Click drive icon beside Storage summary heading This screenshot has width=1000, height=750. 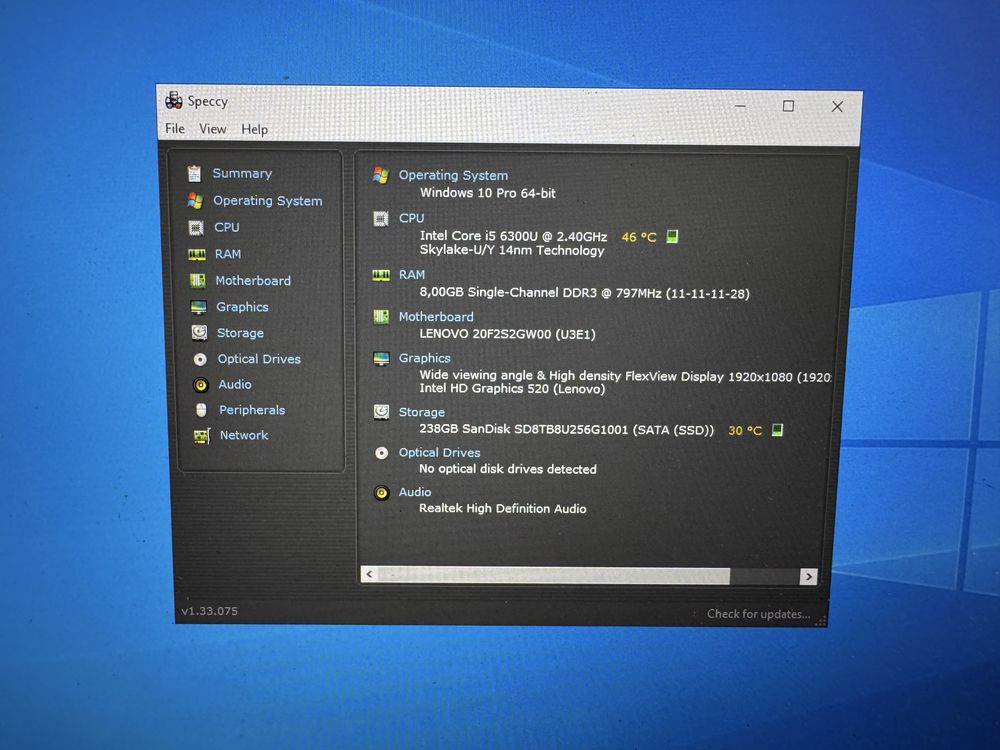pyautogui.click(x=381, y=412)
